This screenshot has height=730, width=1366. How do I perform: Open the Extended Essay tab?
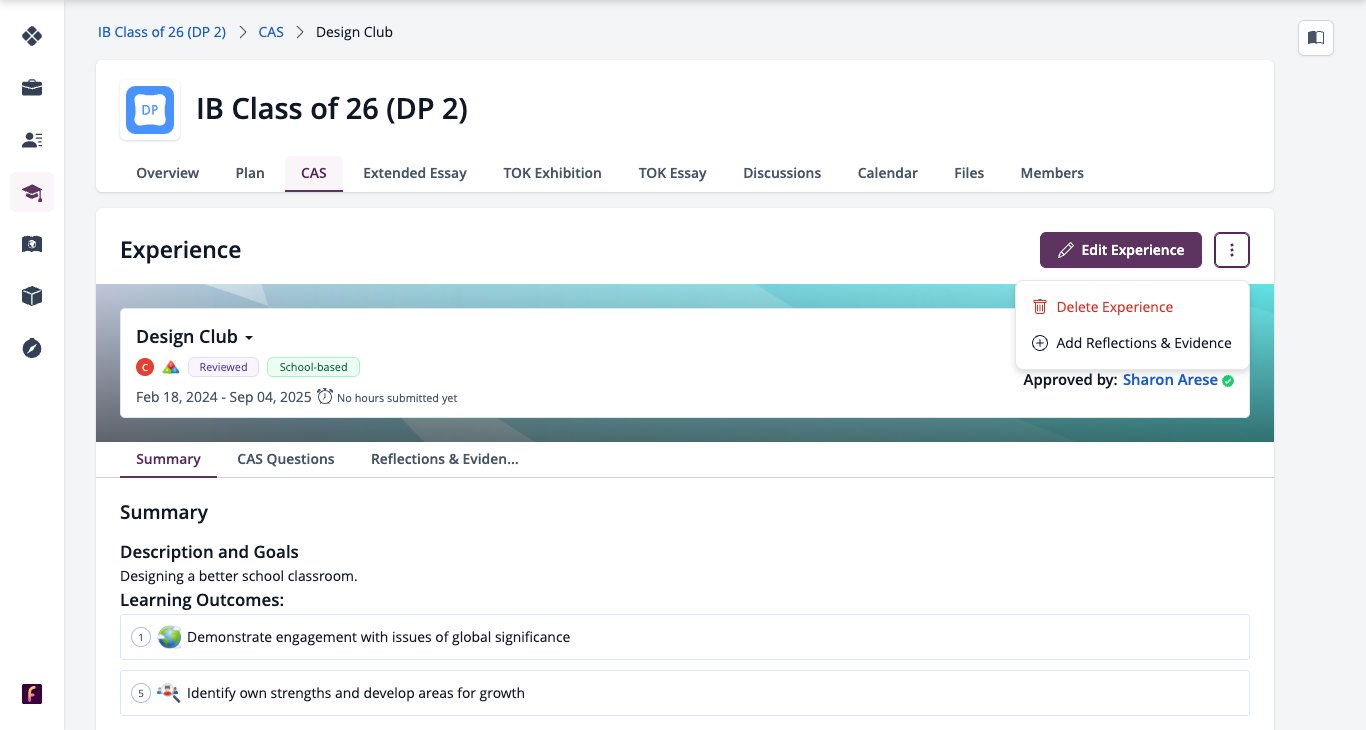click(x=415, y=173)
